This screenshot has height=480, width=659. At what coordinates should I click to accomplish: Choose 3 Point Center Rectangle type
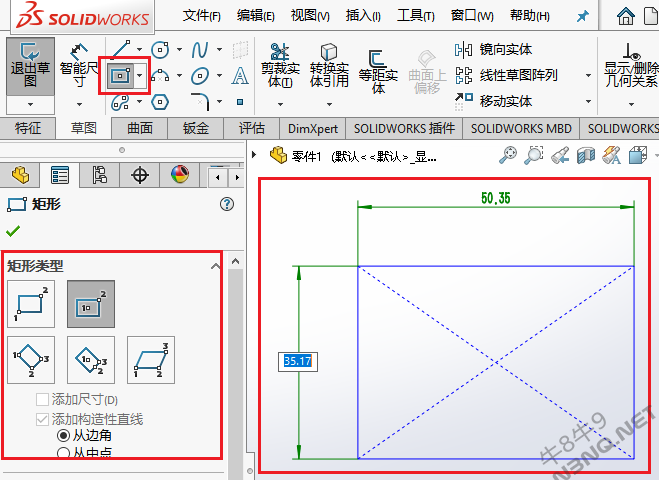coord(91,360)
